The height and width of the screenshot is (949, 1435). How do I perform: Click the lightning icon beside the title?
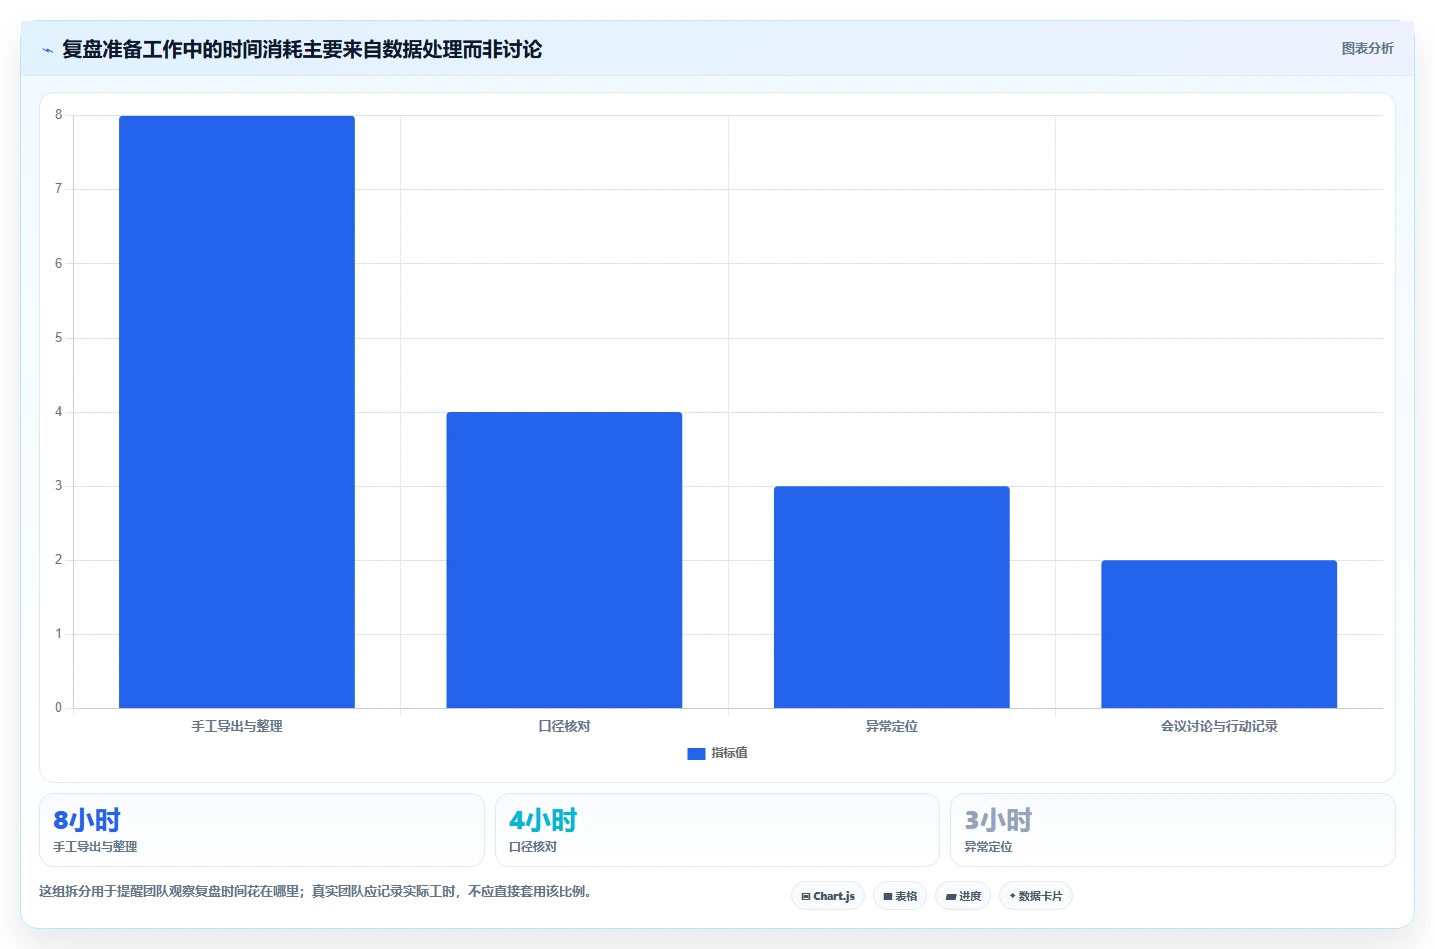tap(47, 50)
